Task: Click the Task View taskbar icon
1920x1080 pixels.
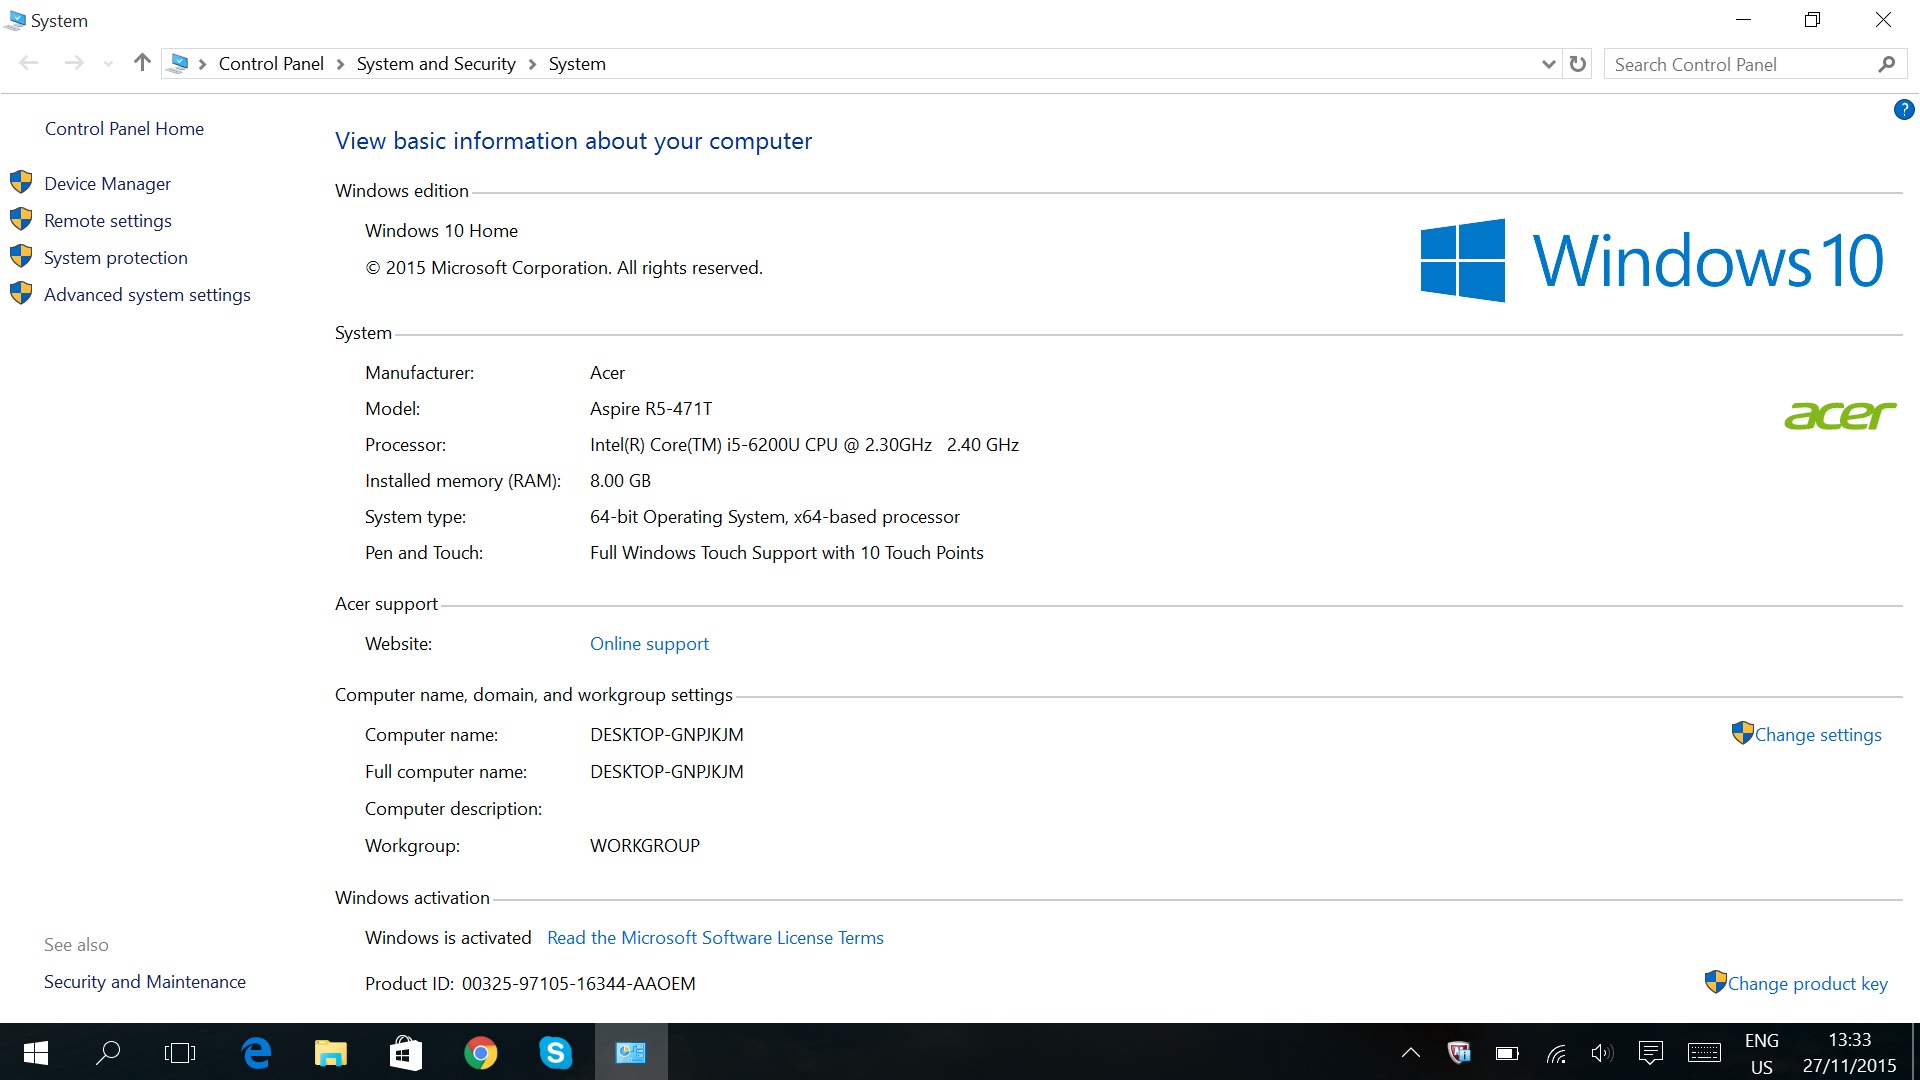Action: click(x=180, y=1052)
